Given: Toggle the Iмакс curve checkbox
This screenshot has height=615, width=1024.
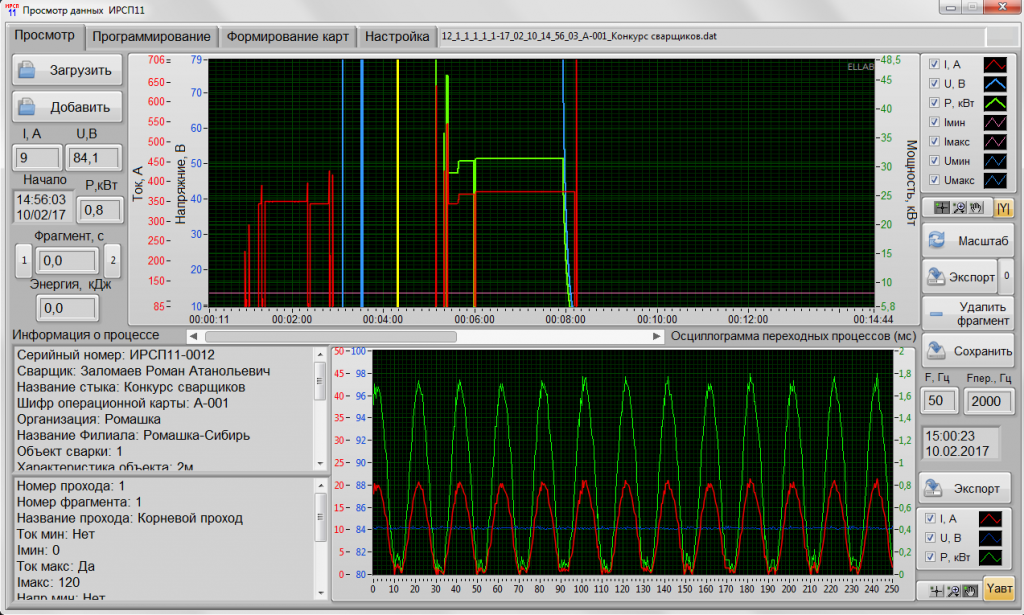Looking at the screenshot, I should [x=934, y=142].
